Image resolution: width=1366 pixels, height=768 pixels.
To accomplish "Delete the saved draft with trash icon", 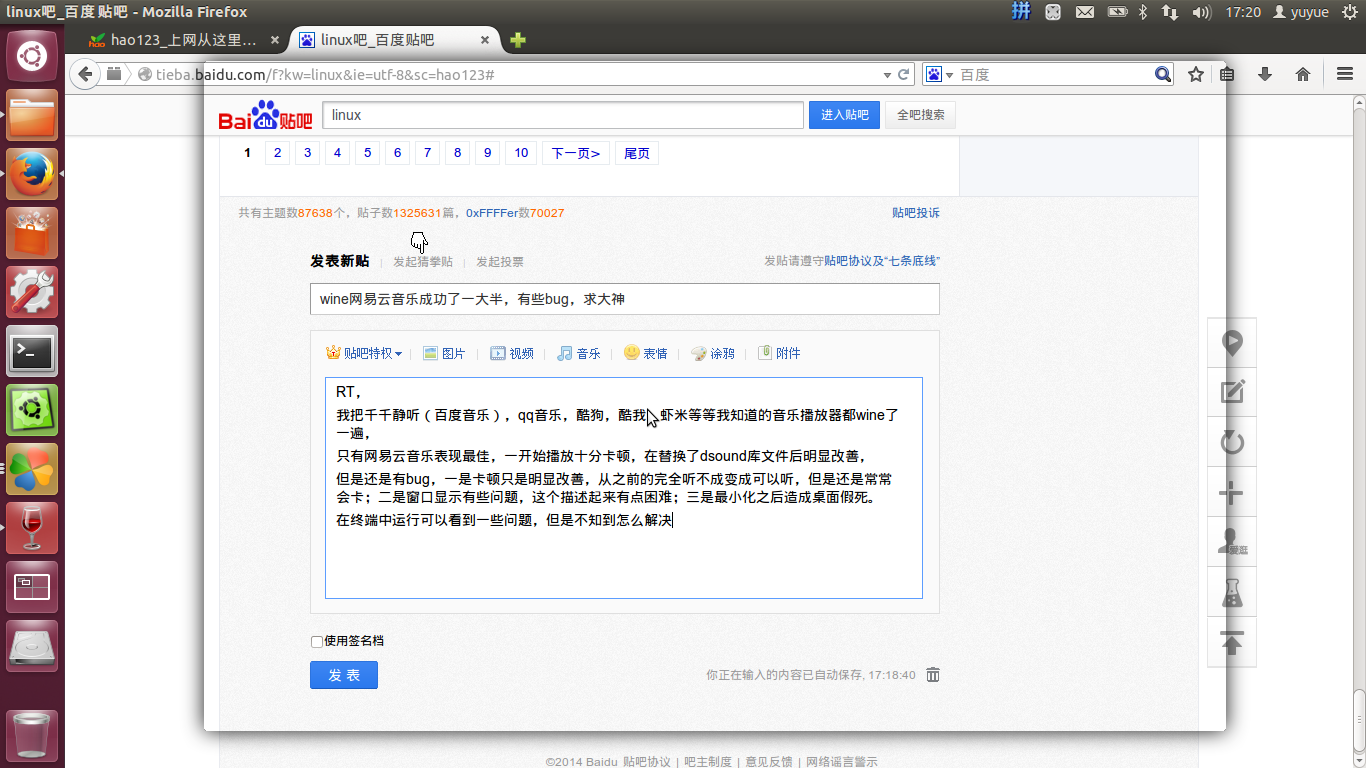I will tap(933, 675).
